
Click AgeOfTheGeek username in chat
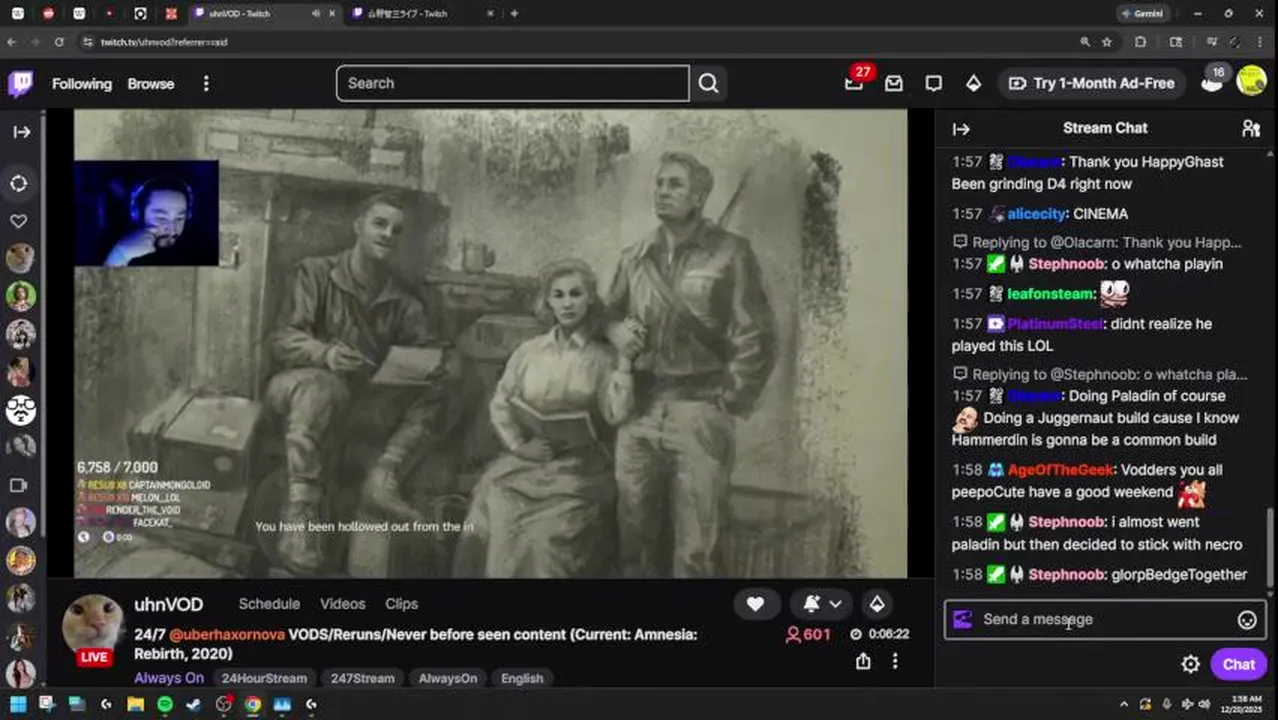point(1060,470)
